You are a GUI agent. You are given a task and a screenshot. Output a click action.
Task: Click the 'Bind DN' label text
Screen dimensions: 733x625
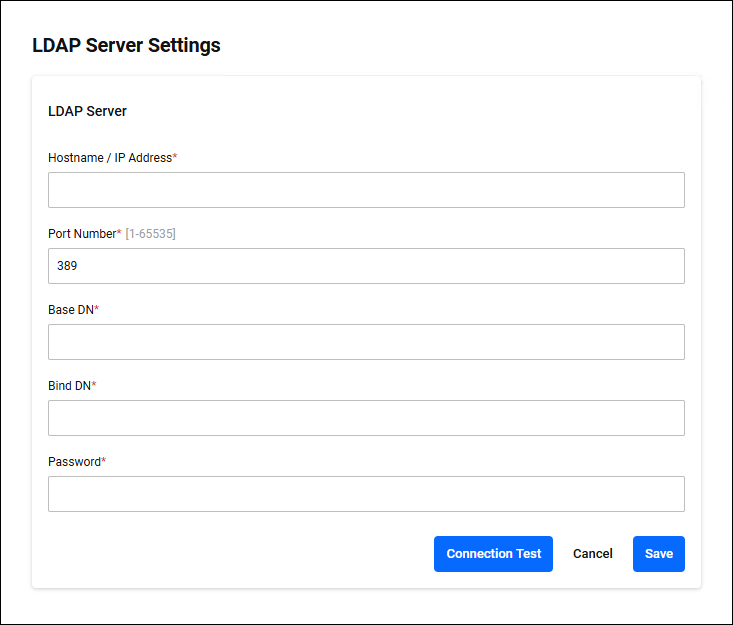coord(69,386)
